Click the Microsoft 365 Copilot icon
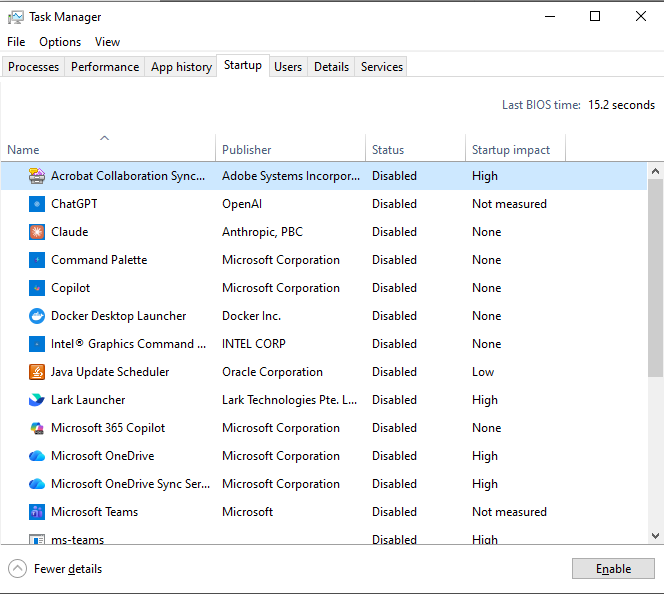The image size is (664, 594). tap(37, 428)
